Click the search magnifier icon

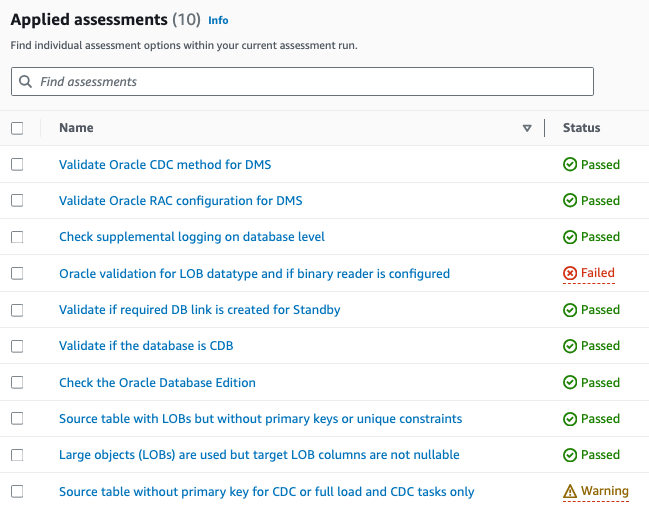click(24, 81)
